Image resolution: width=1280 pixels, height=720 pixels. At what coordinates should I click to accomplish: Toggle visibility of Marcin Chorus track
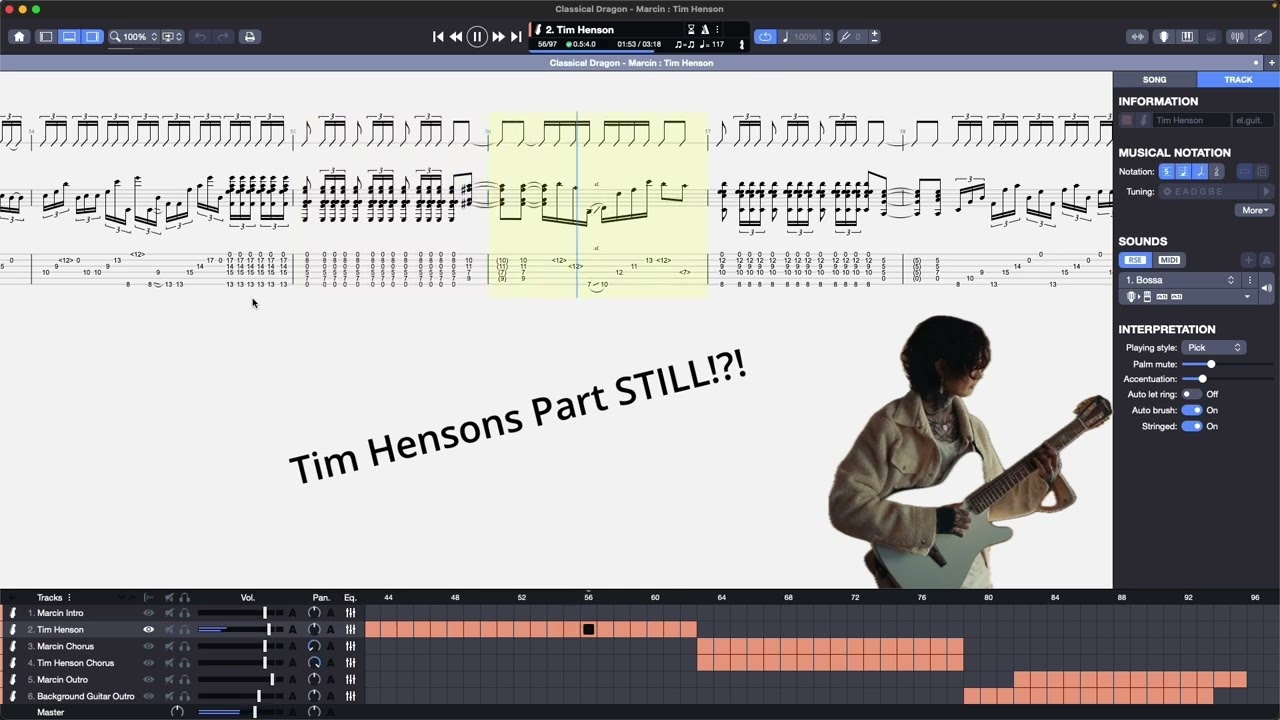pos(148,647)
